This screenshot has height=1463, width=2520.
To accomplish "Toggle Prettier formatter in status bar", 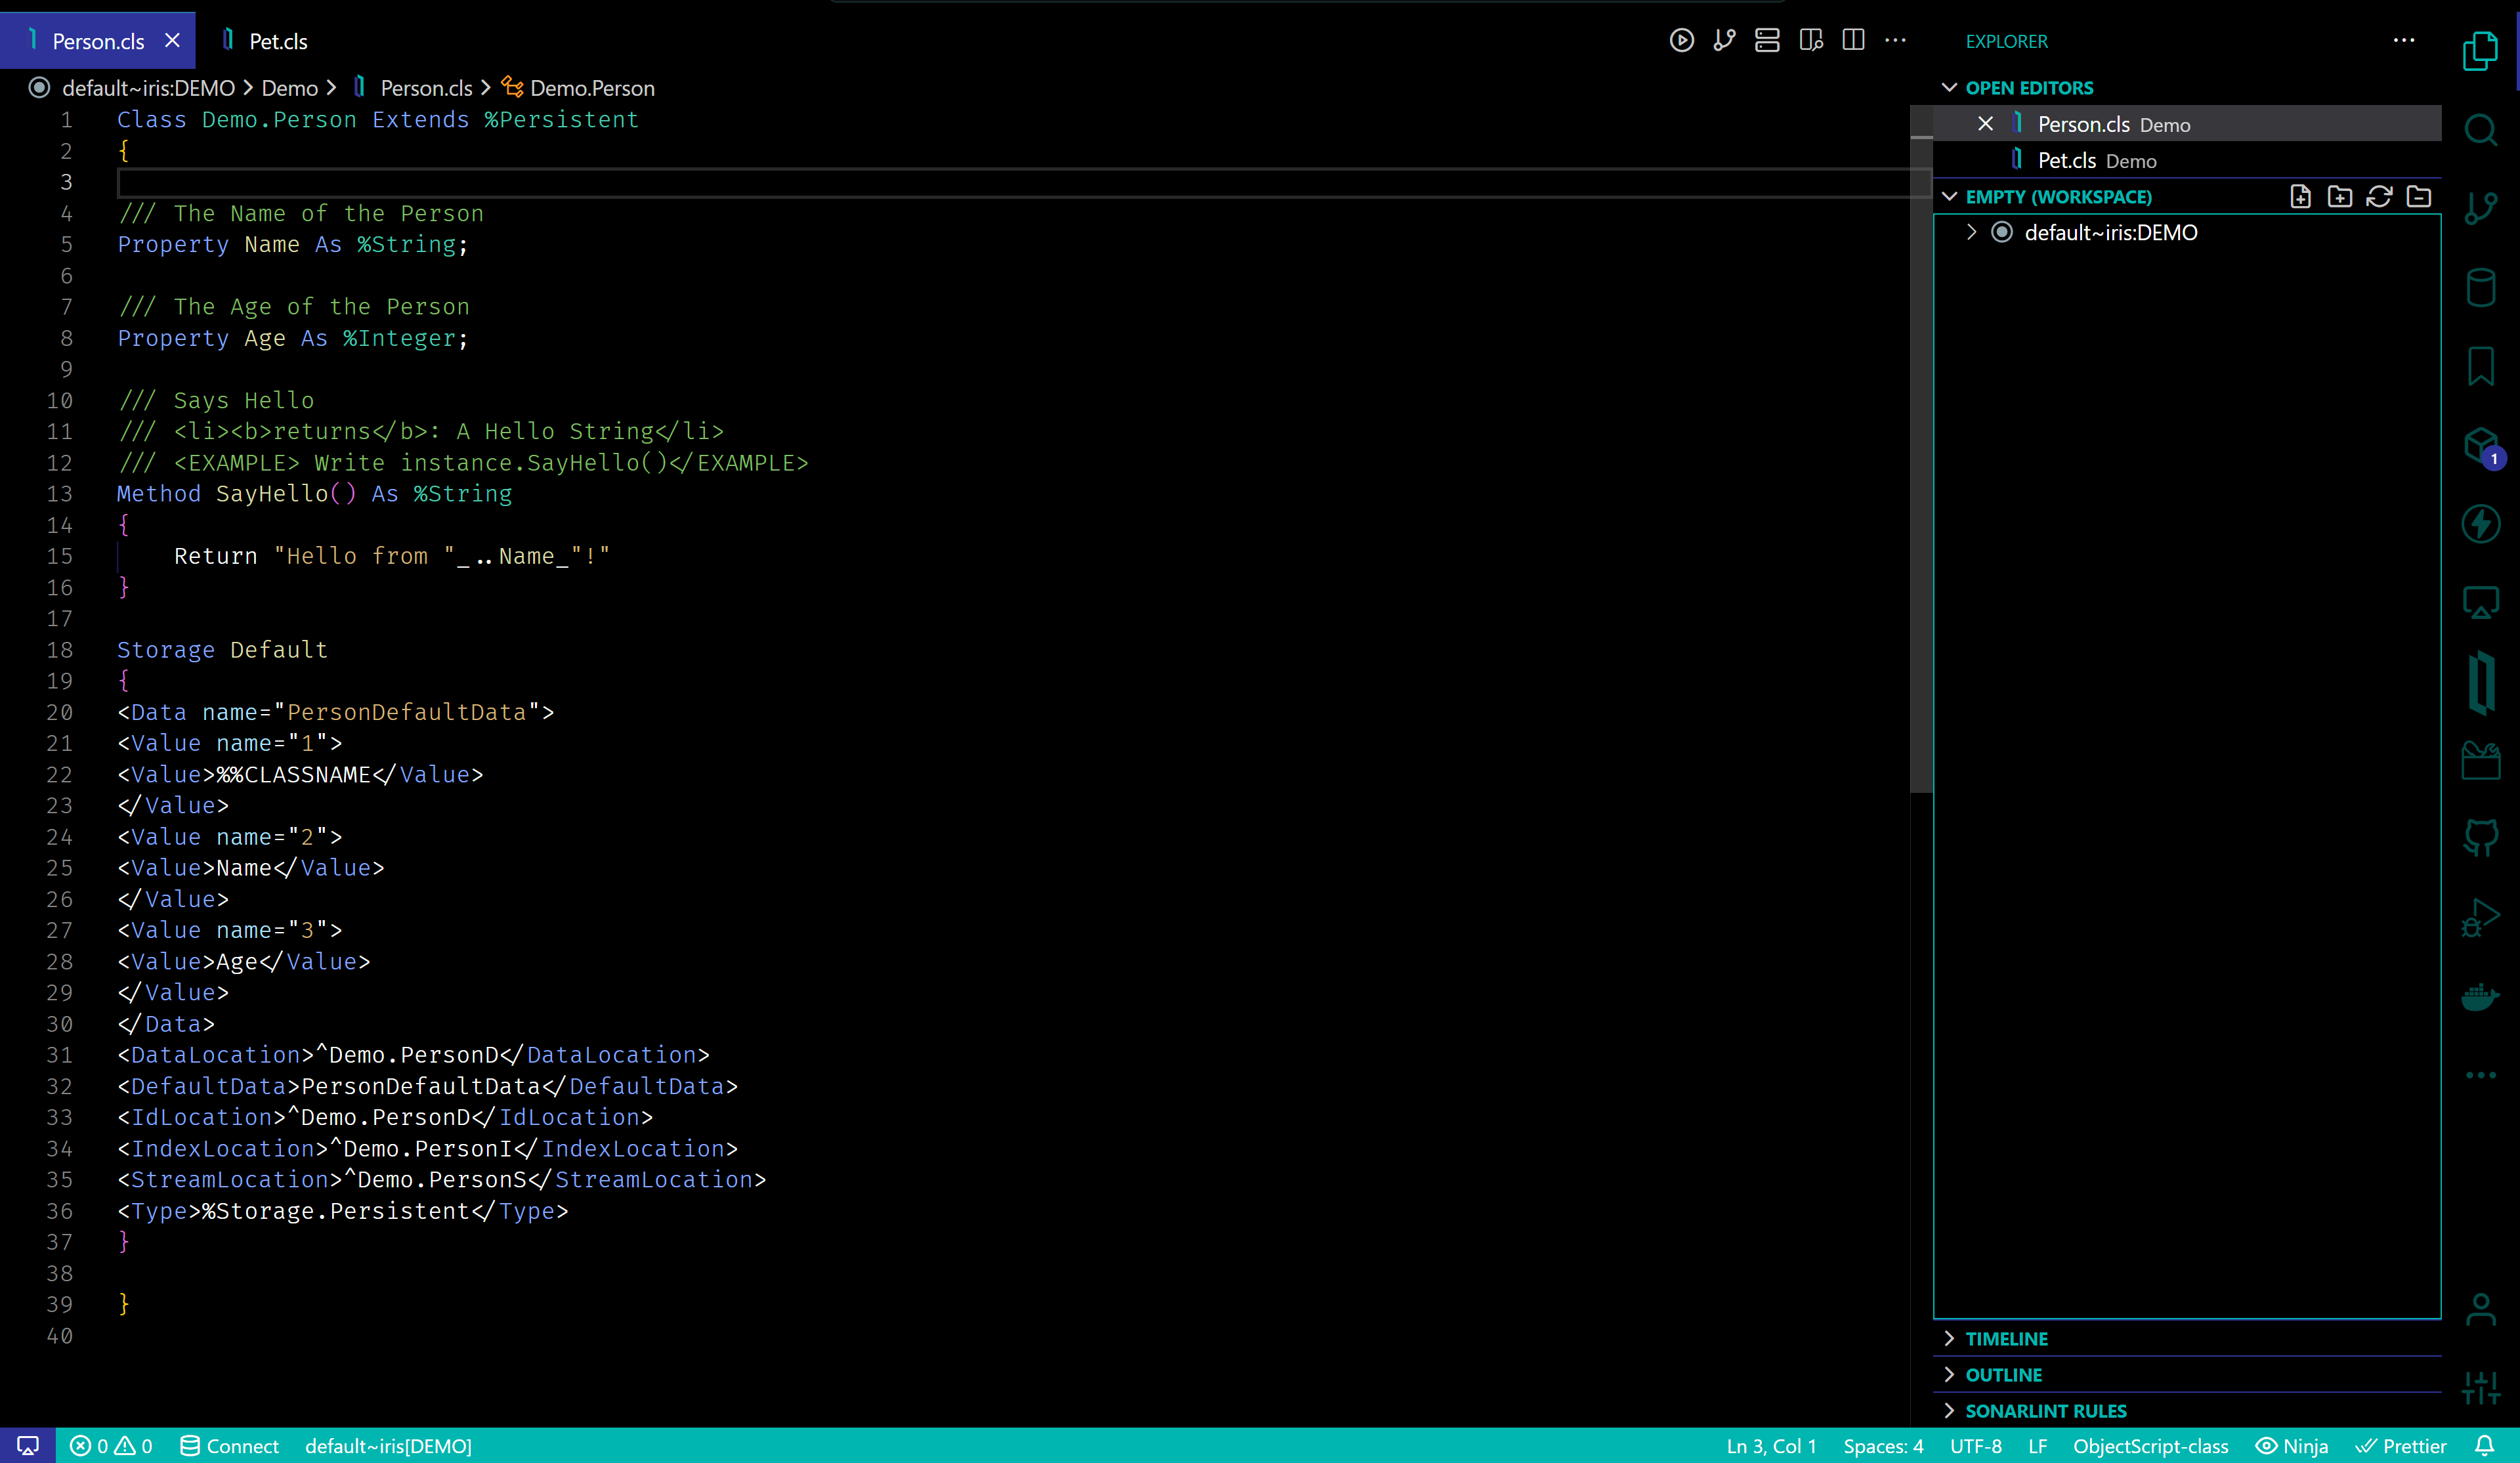I will pos(2401,1446).
